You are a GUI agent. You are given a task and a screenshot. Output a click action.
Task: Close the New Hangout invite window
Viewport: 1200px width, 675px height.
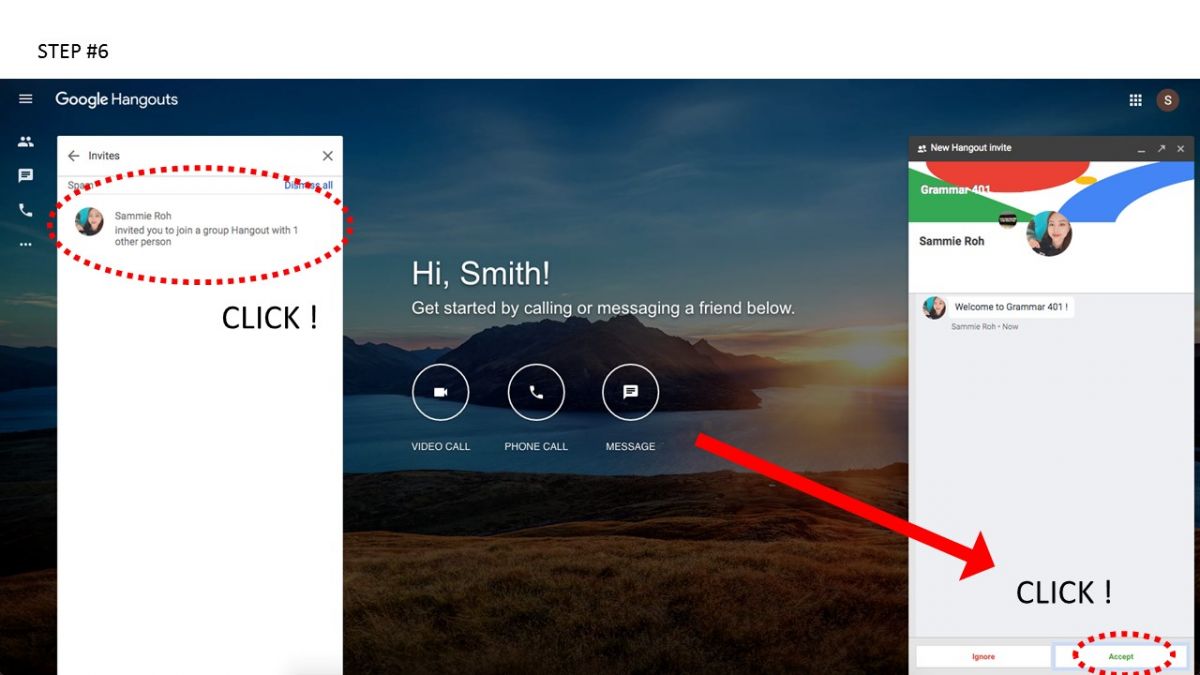1181,148
